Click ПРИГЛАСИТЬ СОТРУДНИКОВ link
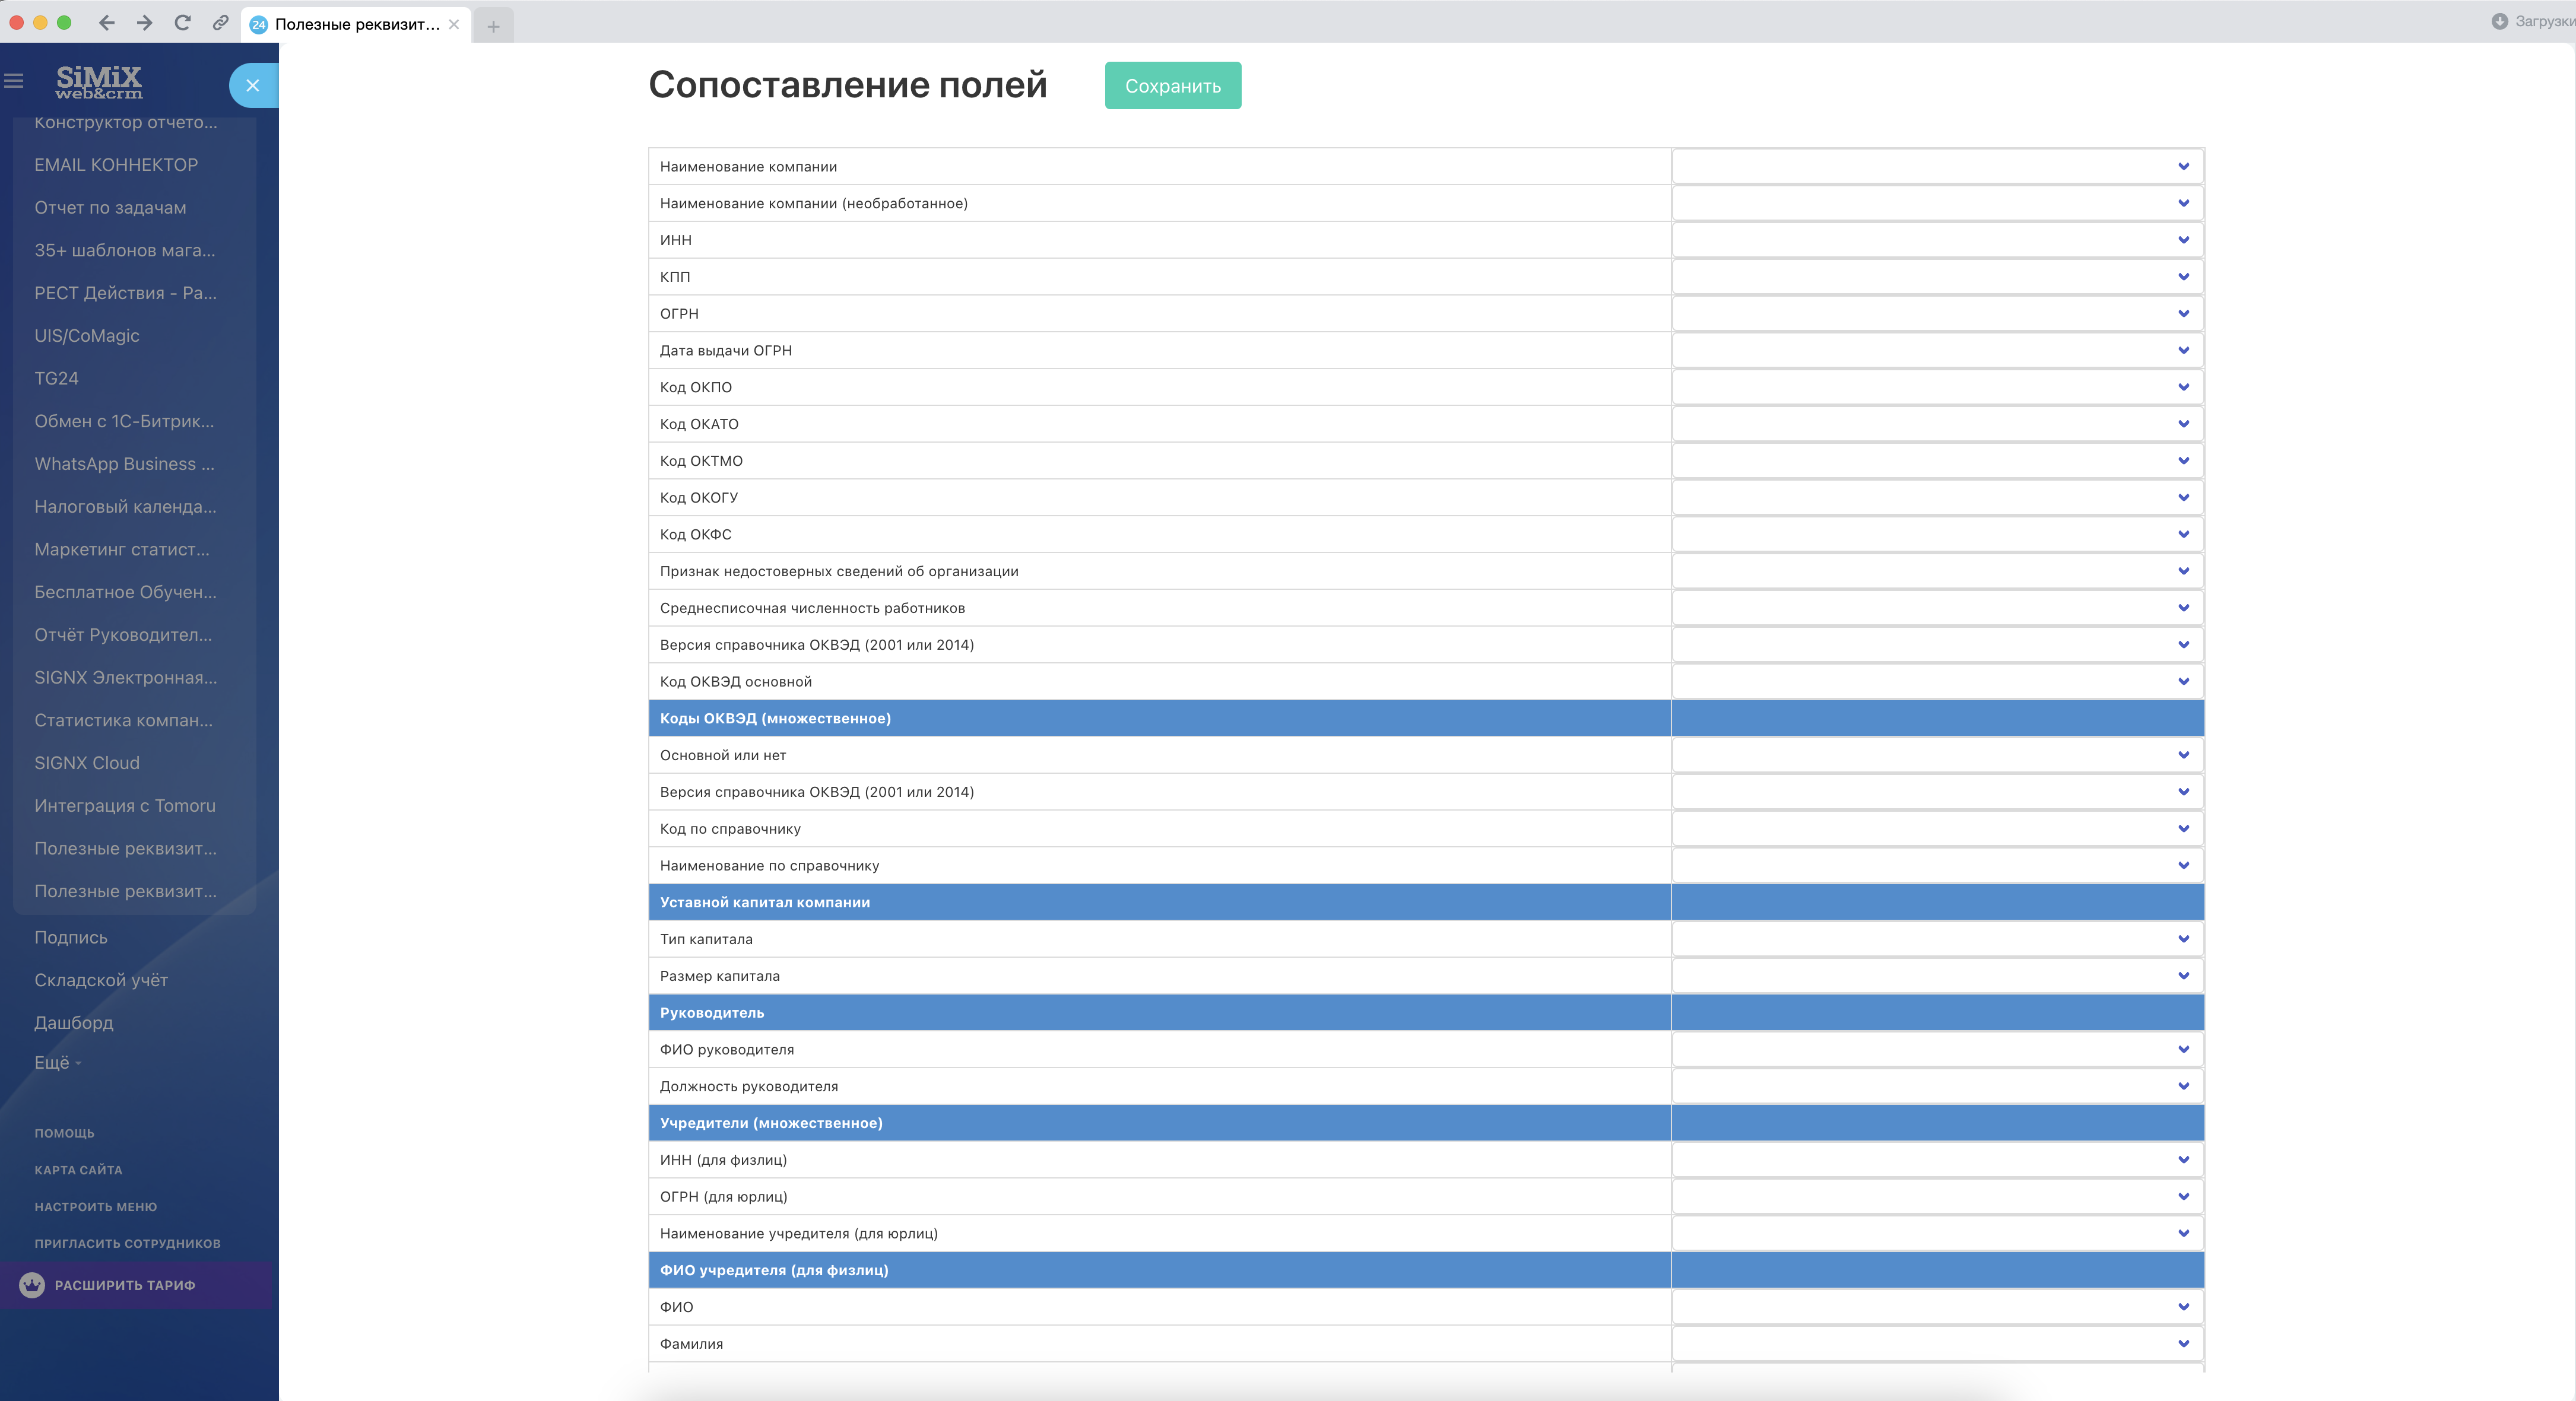Image resolution: width=2576 pixels, height=1401 pixels. [127, 1244]
